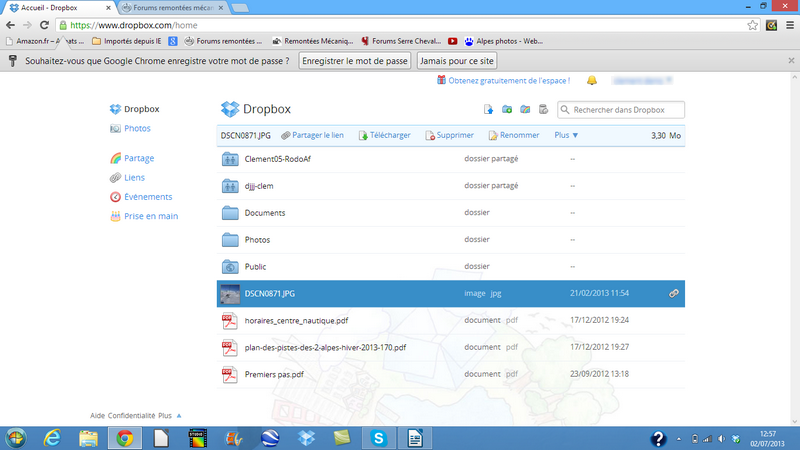
Task: Expand the Plus dropdown in file action bar
Action: (x=566, y=135)
